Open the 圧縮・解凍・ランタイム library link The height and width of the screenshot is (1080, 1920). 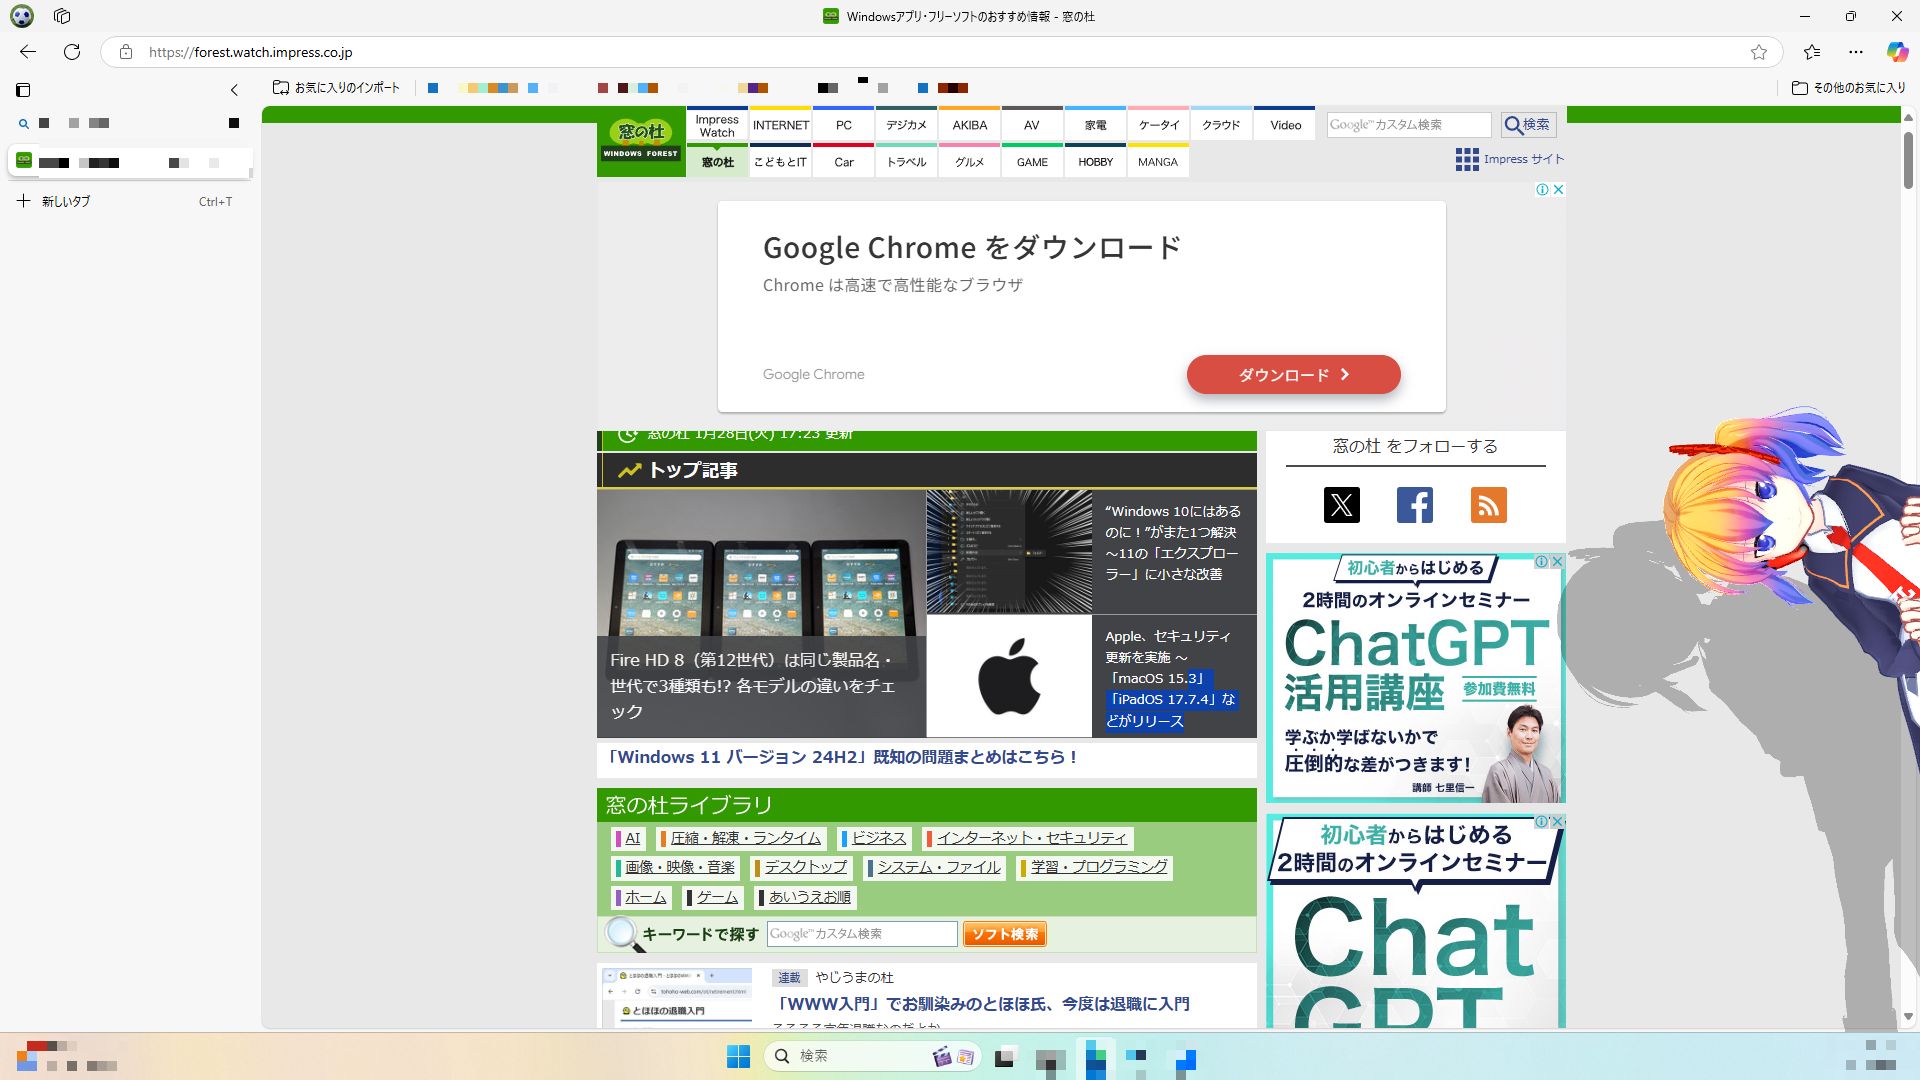point(745,838)
